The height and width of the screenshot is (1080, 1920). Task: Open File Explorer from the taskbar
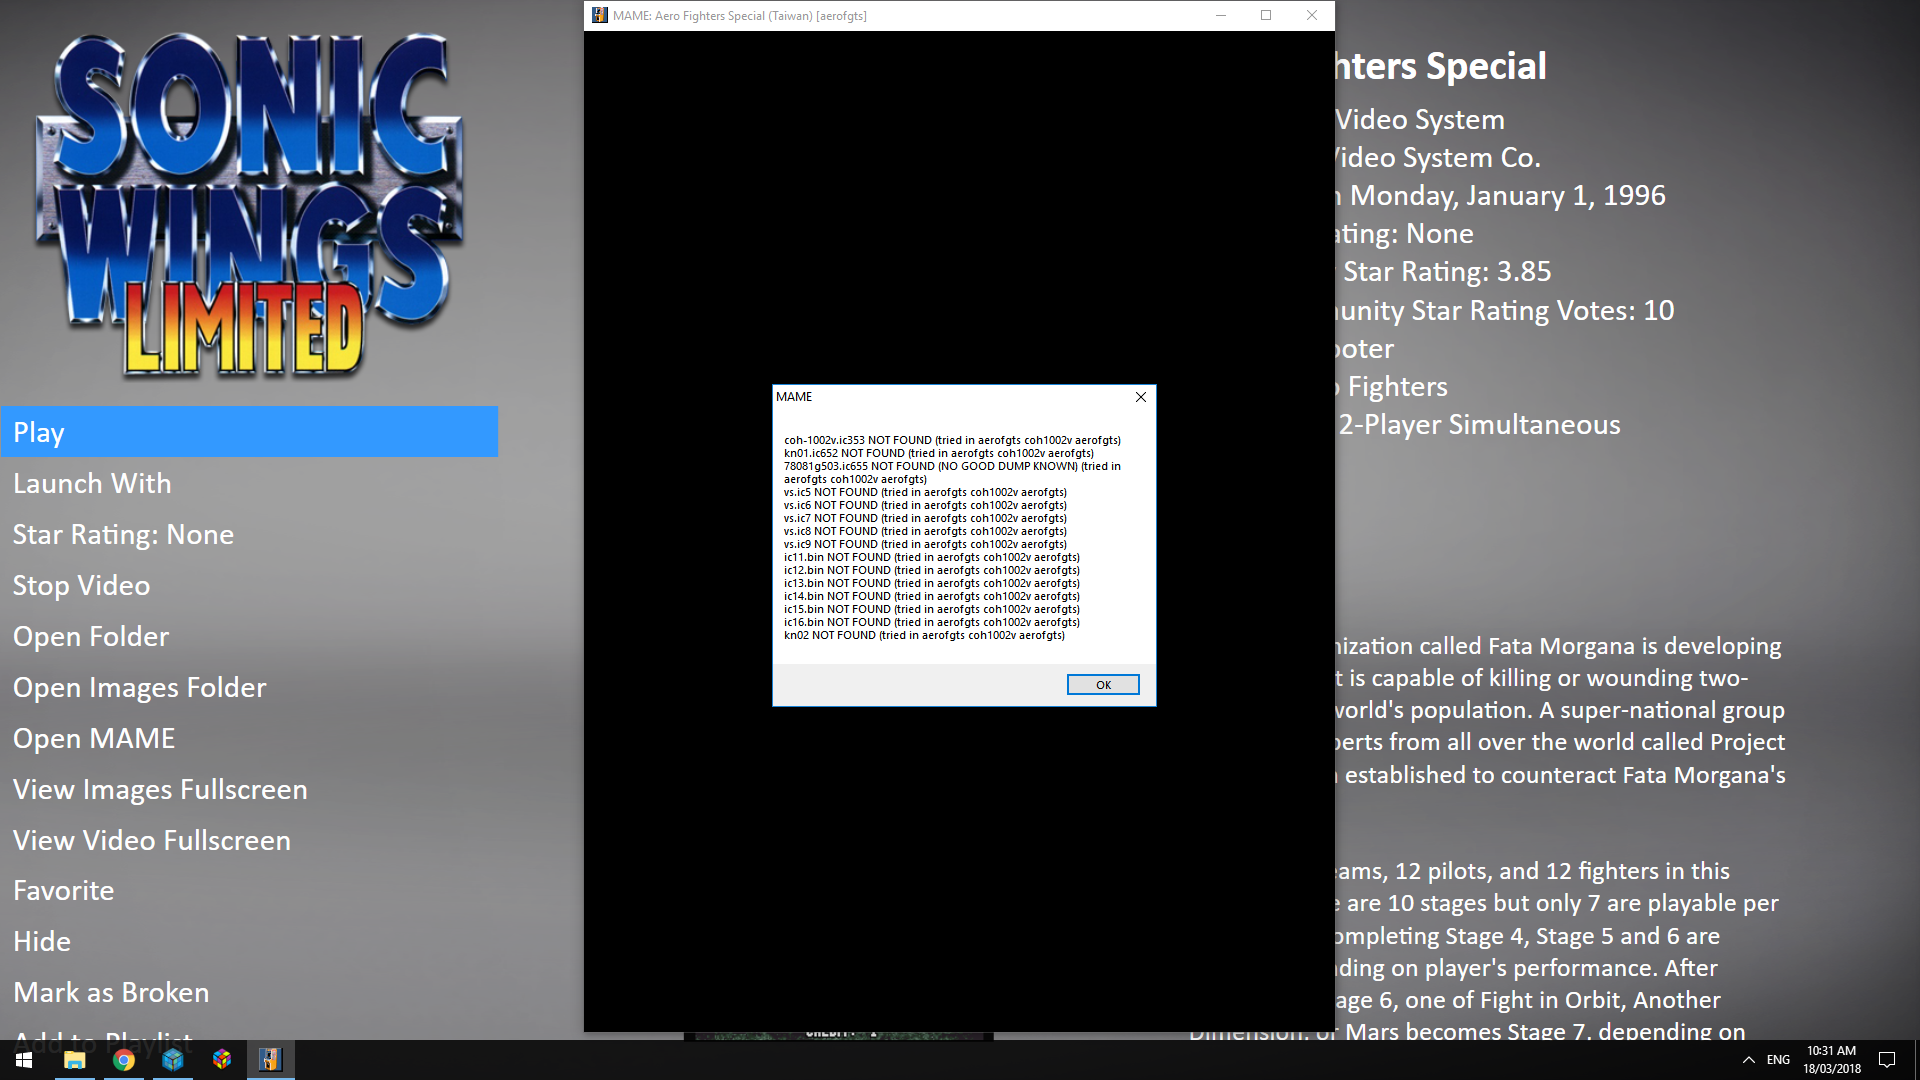(x=75, y=1060)
